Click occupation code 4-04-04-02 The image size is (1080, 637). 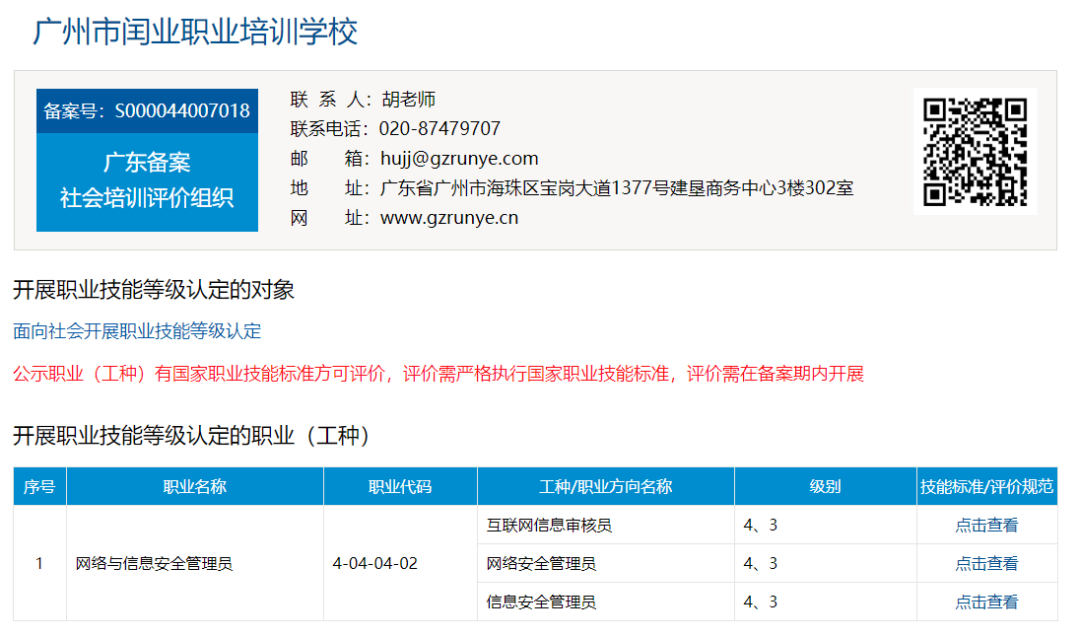pos(375,564)
